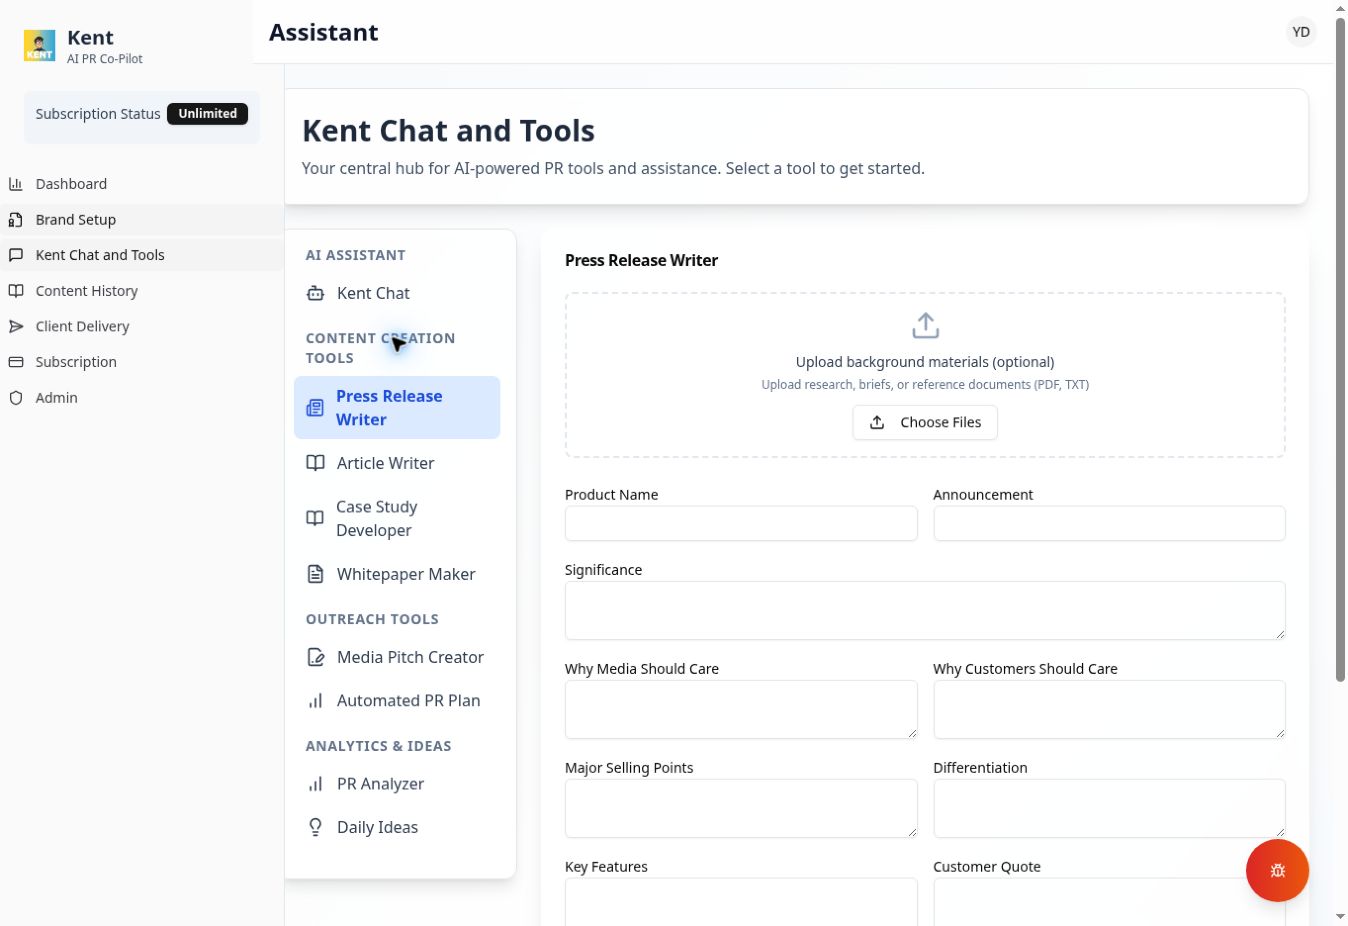
Task: Click the "Upload background materials (optional)" text
Action: (x=925, y=362)
